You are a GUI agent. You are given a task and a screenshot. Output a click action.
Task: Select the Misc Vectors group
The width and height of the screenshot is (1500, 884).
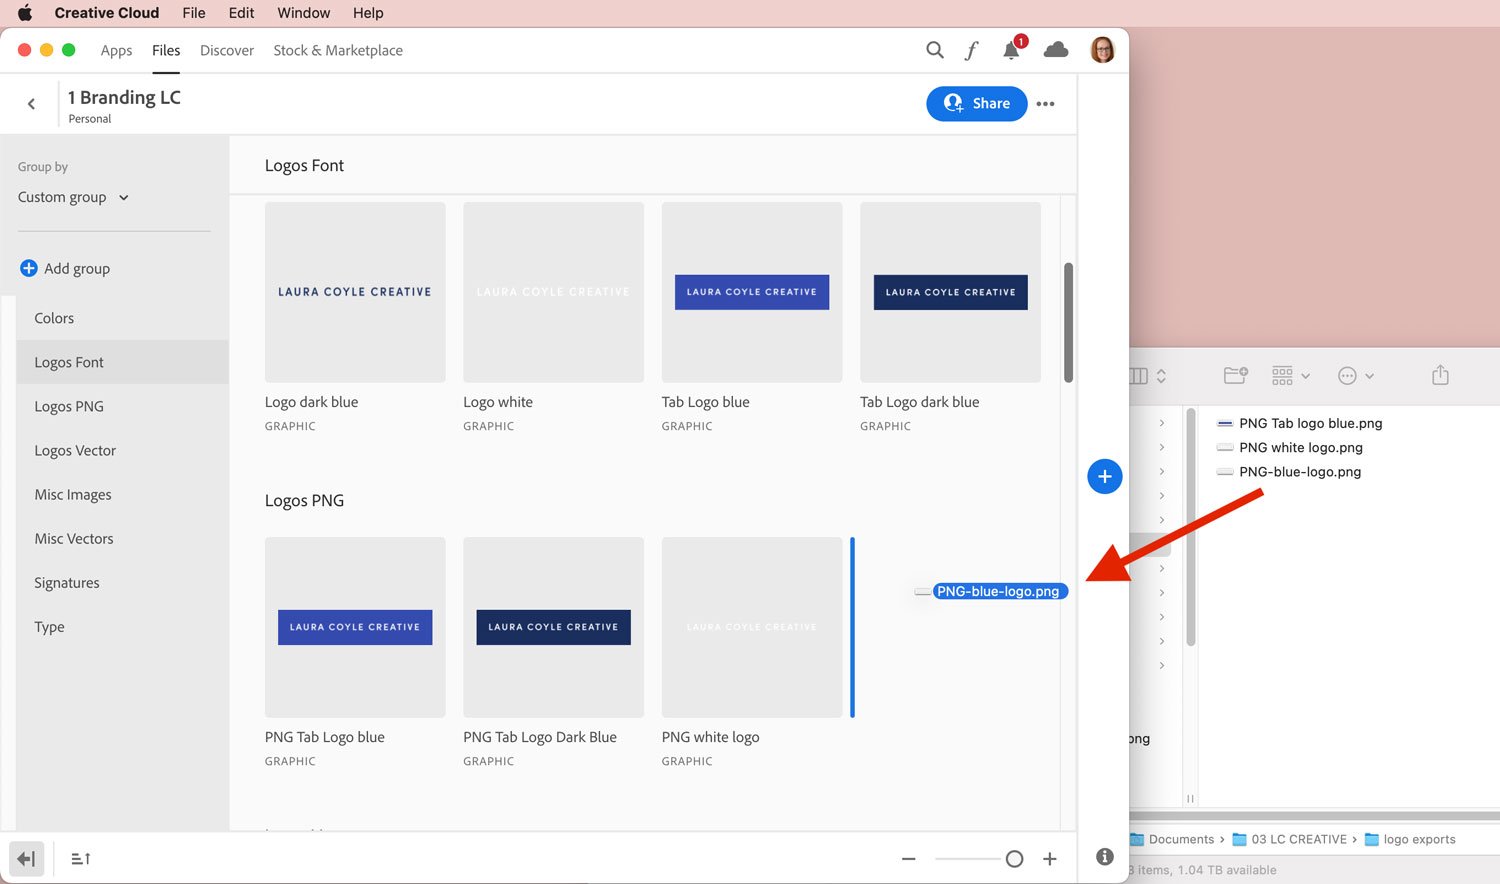click(x=122, y=538)
